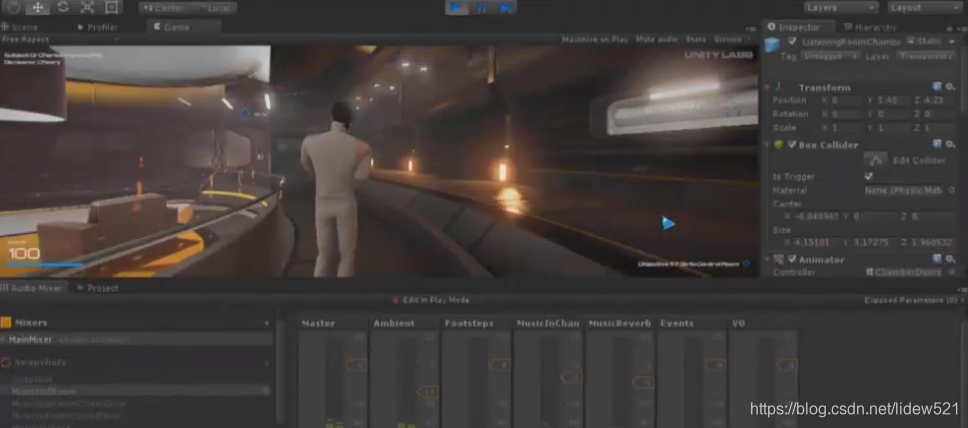This screenshot has height=428, width=968.
Task: Click the Physic Material object field
Action: (904, 190)
